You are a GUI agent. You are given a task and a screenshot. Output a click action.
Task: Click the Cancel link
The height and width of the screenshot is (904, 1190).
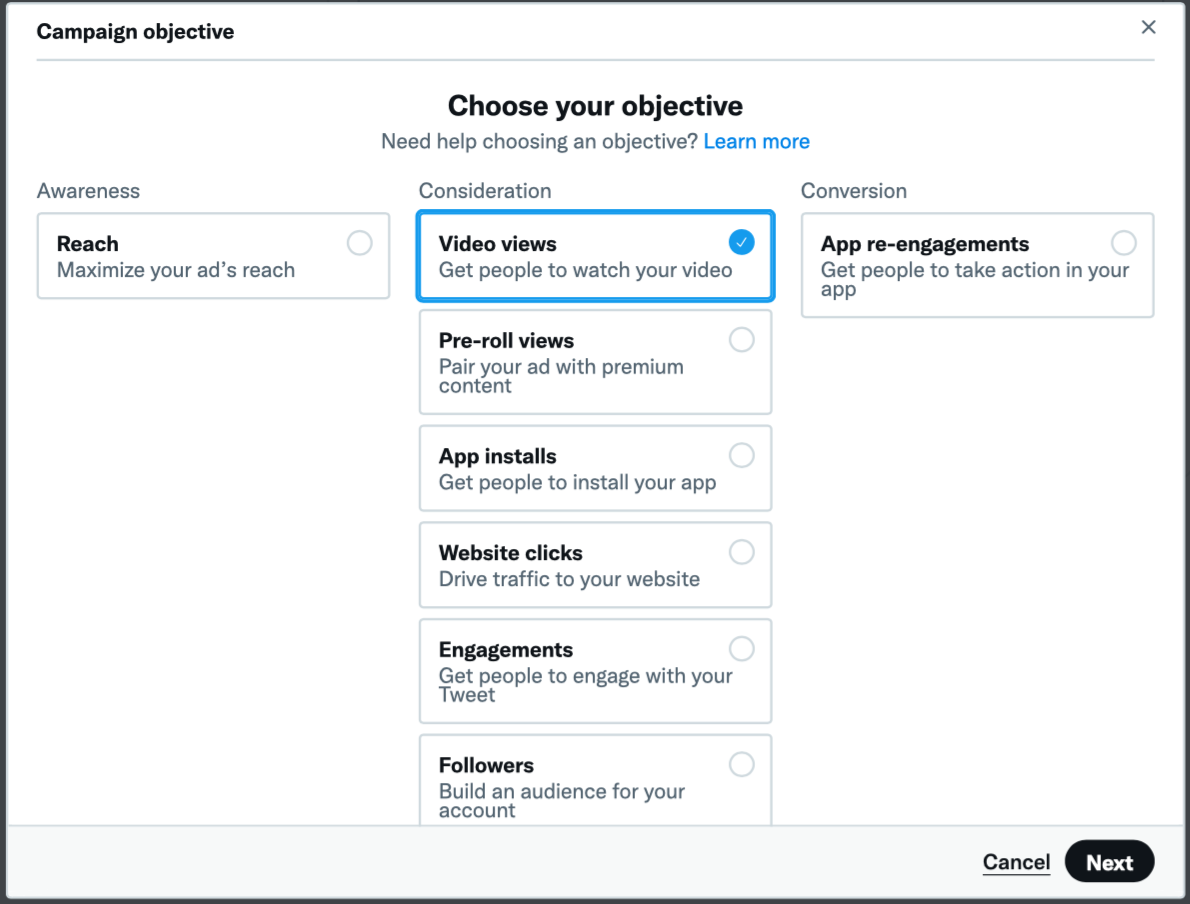point(1016,862)
